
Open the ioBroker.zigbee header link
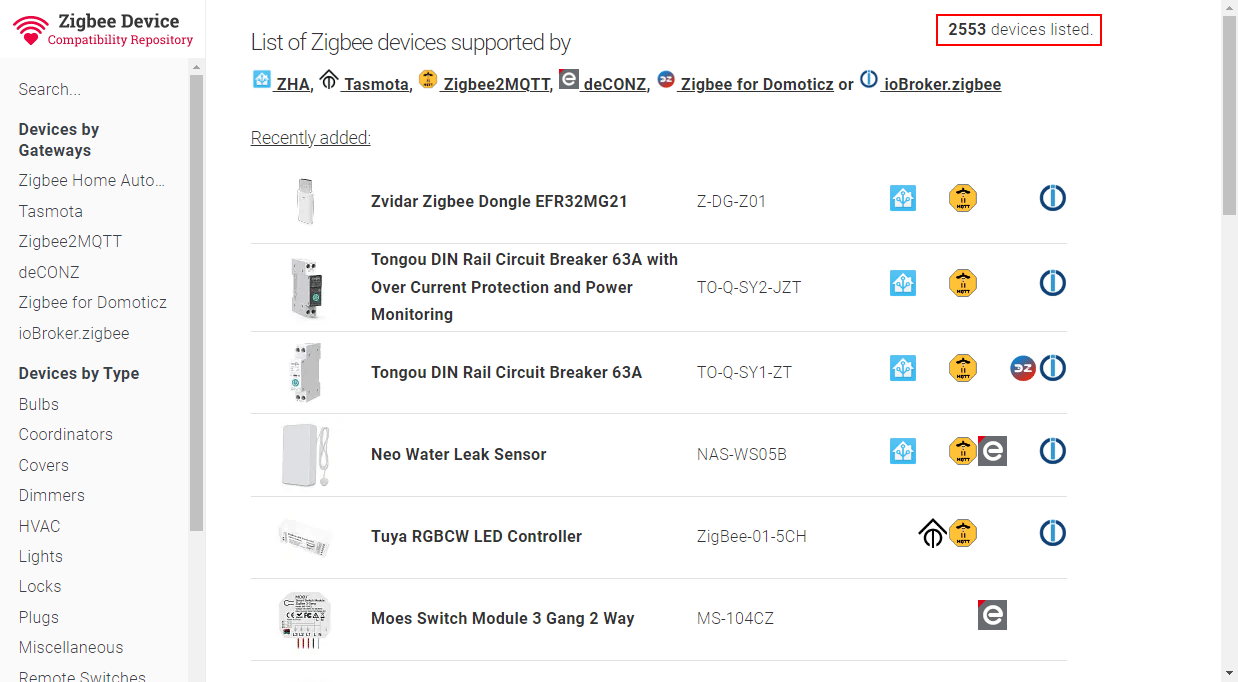pos(930,84)
